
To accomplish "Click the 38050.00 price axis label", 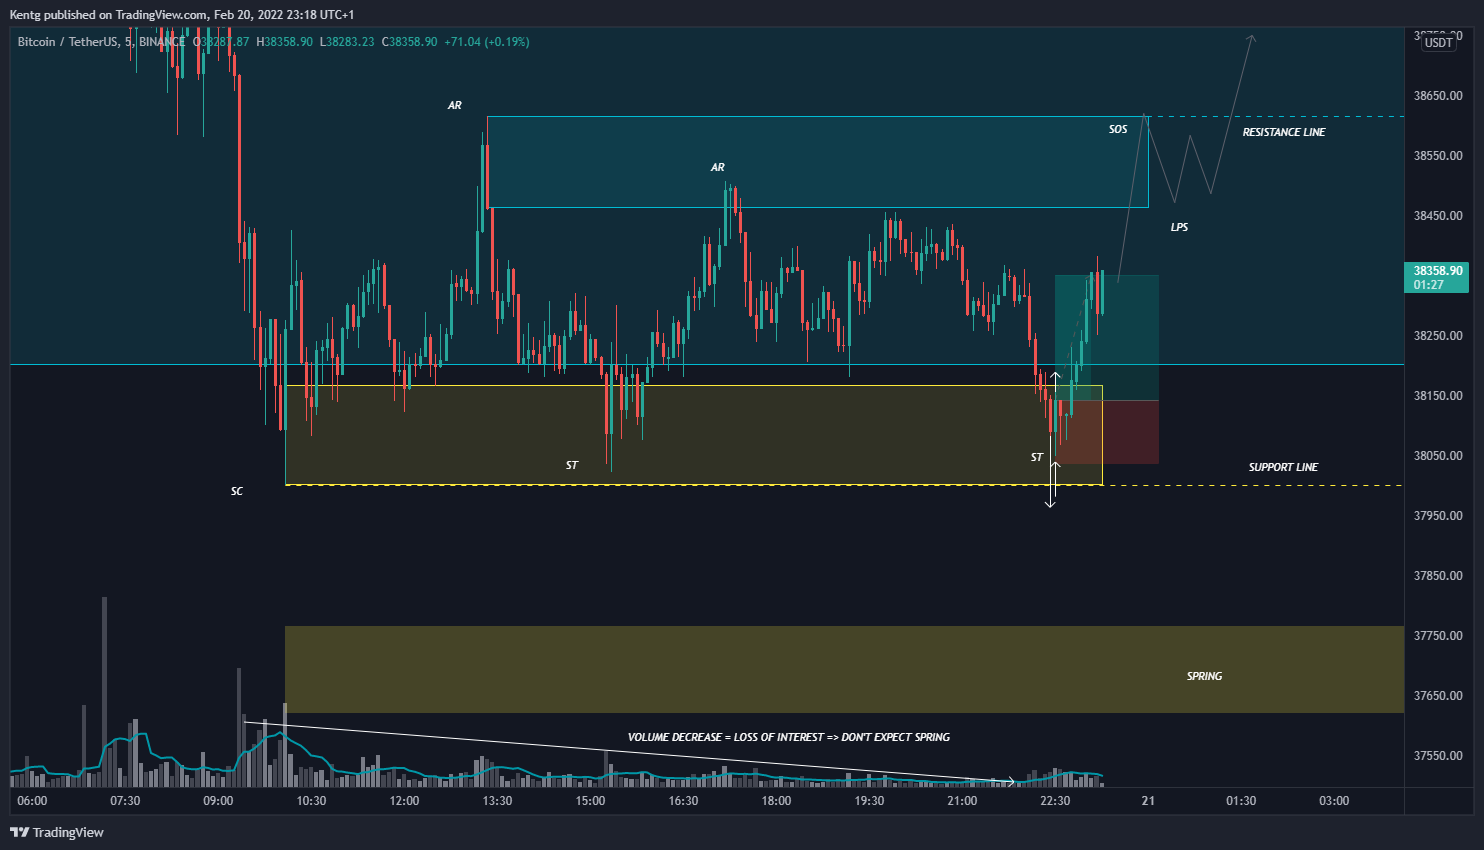I will 1438,456.
